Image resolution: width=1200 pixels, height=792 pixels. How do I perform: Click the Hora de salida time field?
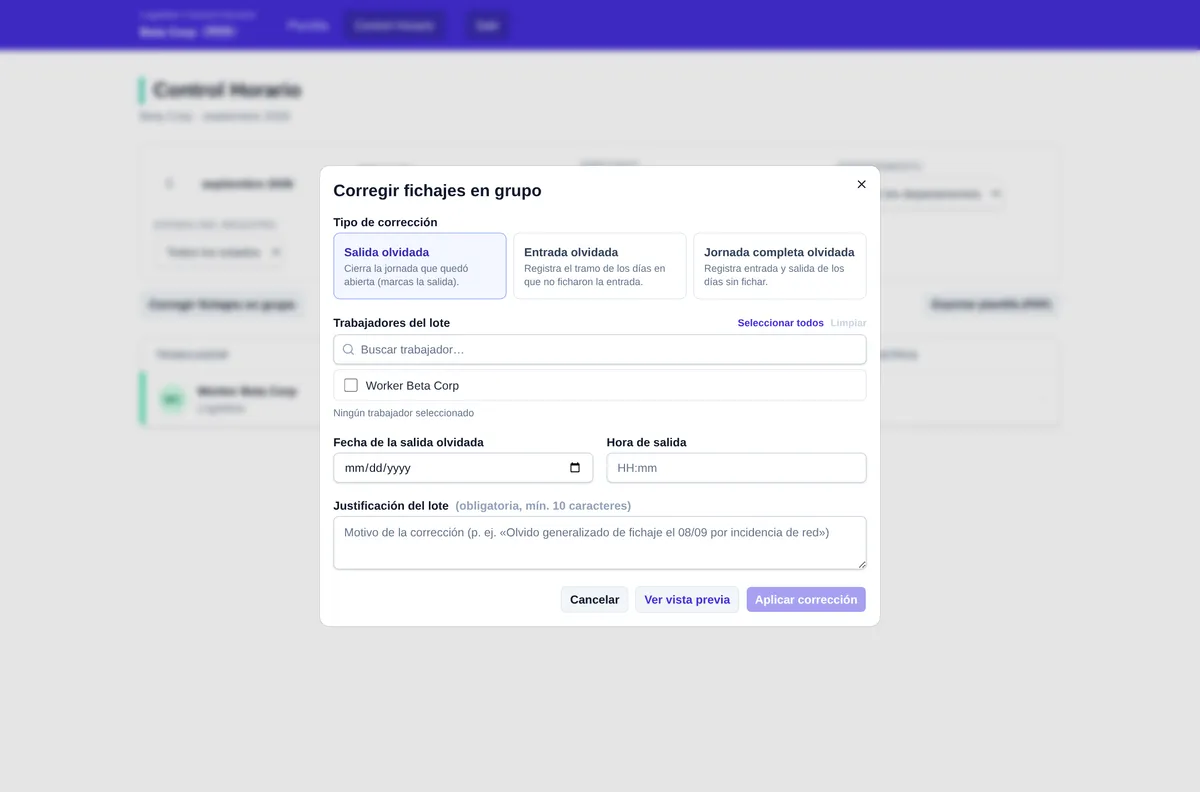(x=737, y=467)
